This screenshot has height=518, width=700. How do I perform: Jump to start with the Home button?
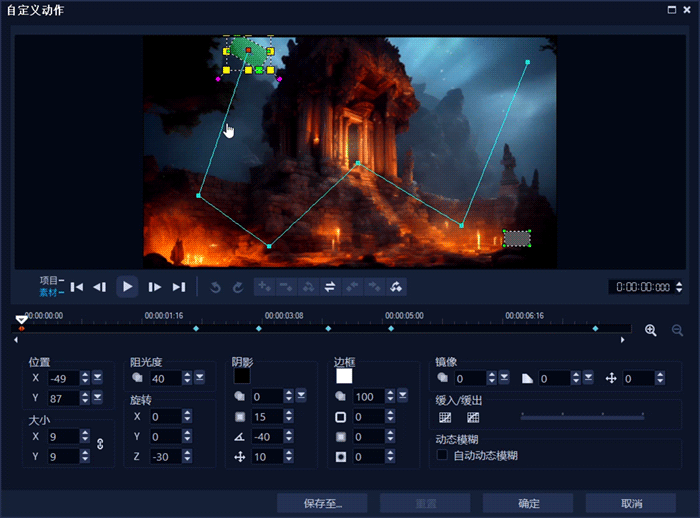pyautogui.click(x=77, y=287)
